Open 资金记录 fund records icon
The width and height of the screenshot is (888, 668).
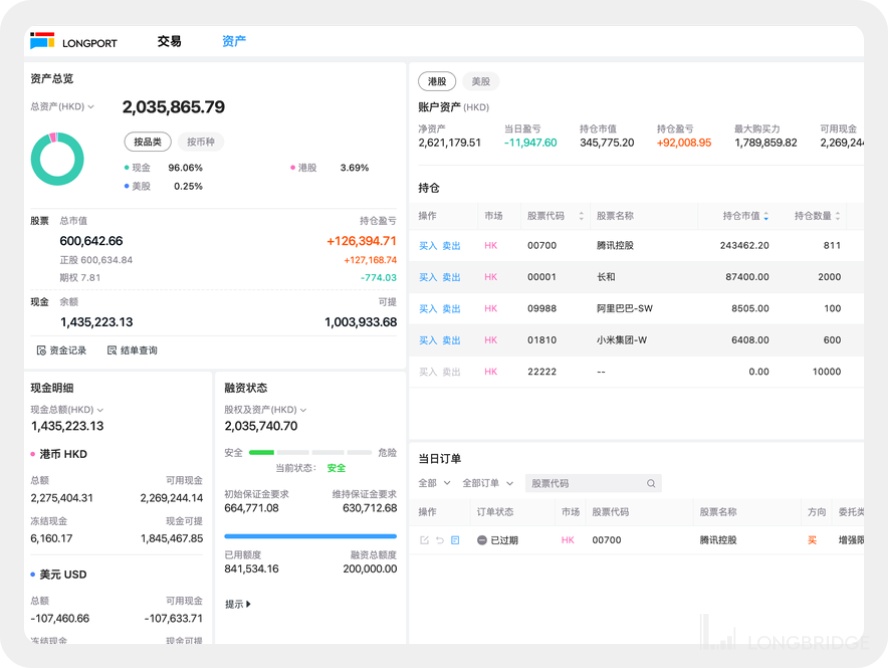click(41, 351)
